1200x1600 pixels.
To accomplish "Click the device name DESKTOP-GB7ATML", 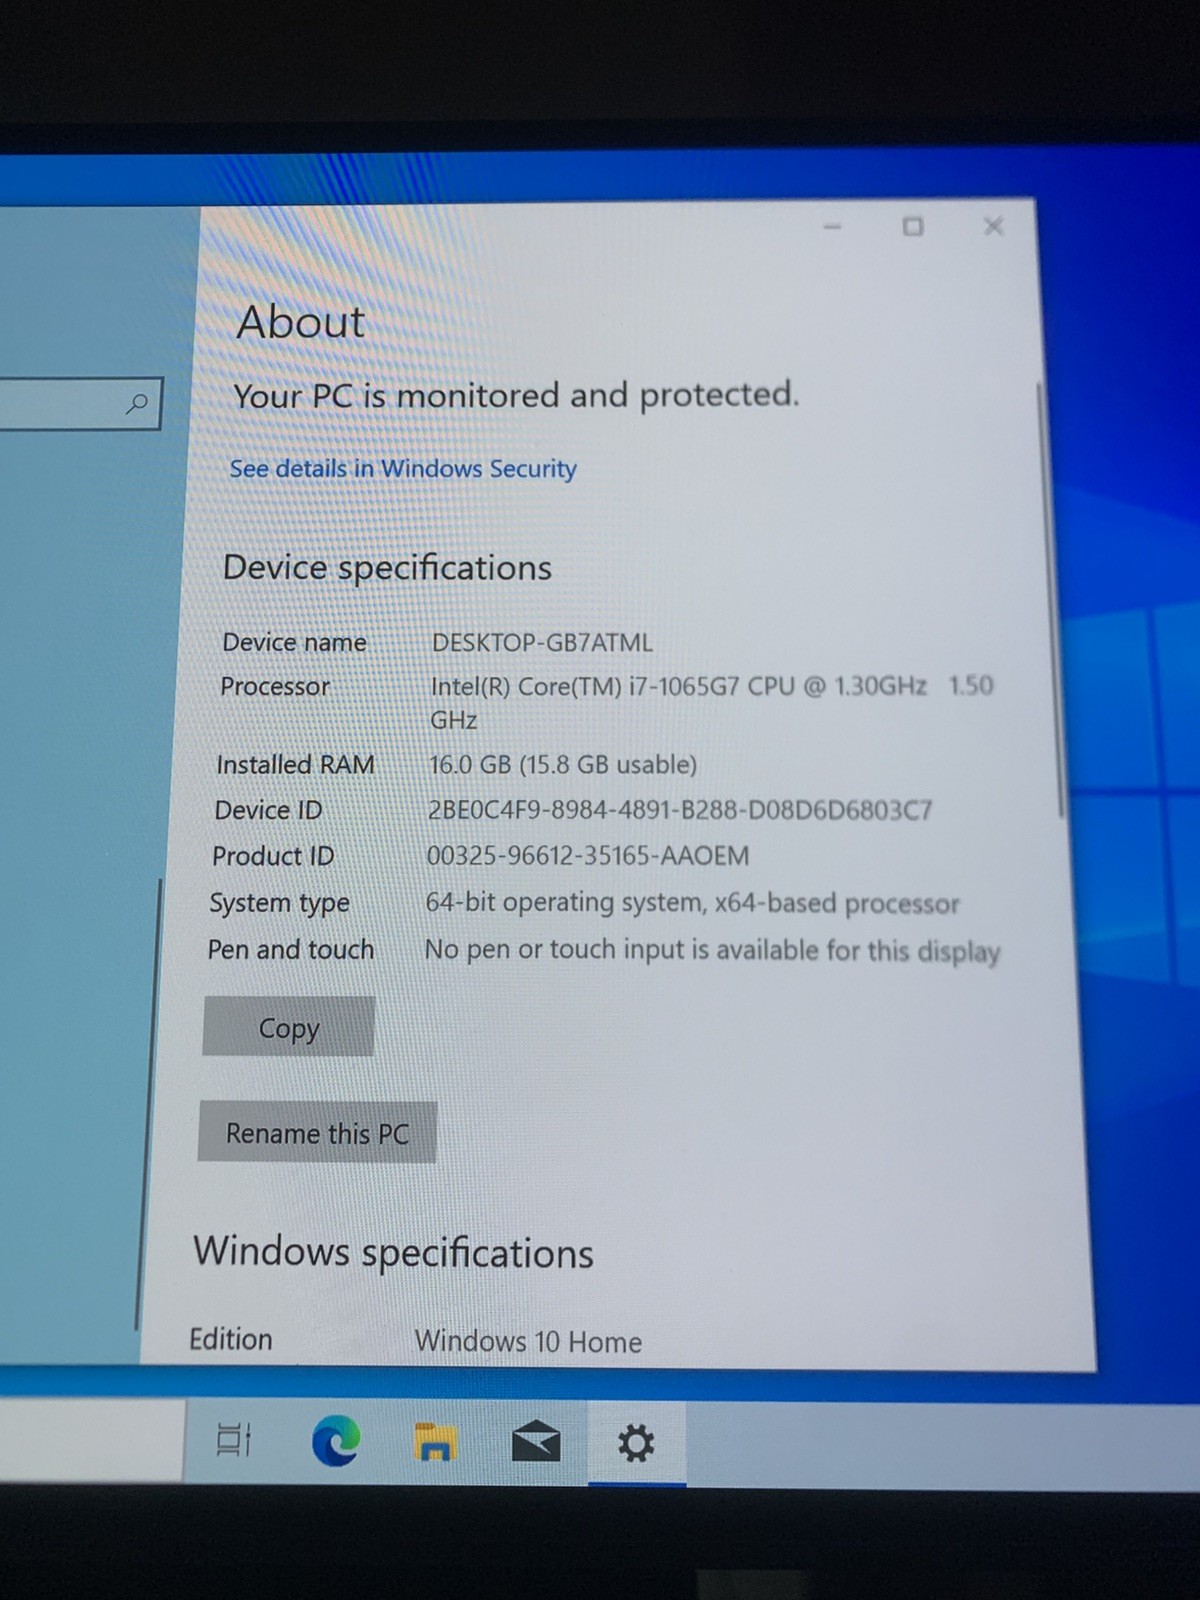I will click(x=542, y=642).
